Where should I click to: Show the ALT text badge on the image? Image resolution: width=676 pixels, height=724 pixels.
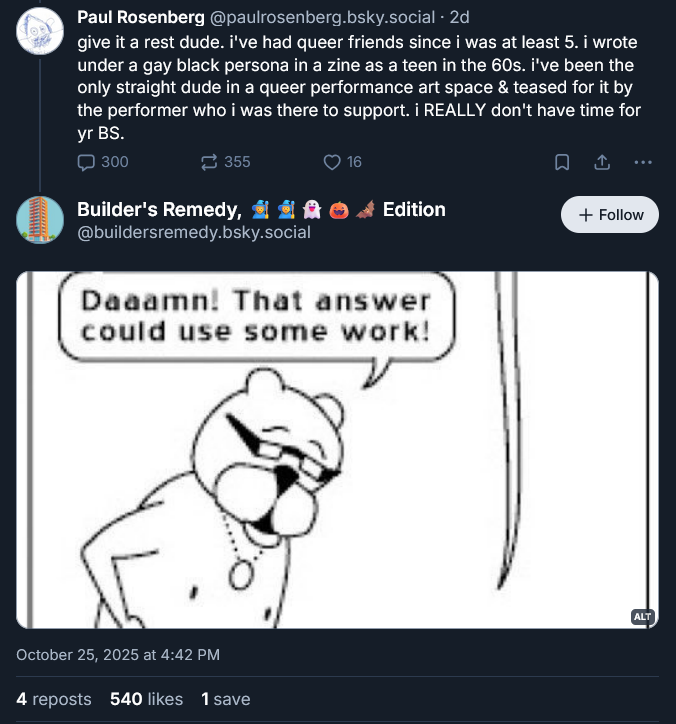[642, 617]
